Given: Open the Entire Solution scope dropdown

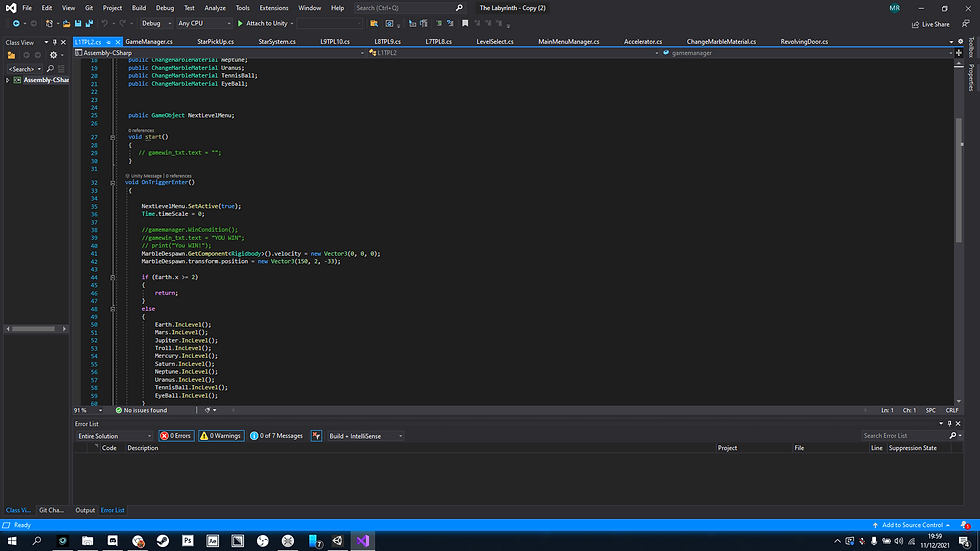Looking at the screenshot, I should (113, 436).
